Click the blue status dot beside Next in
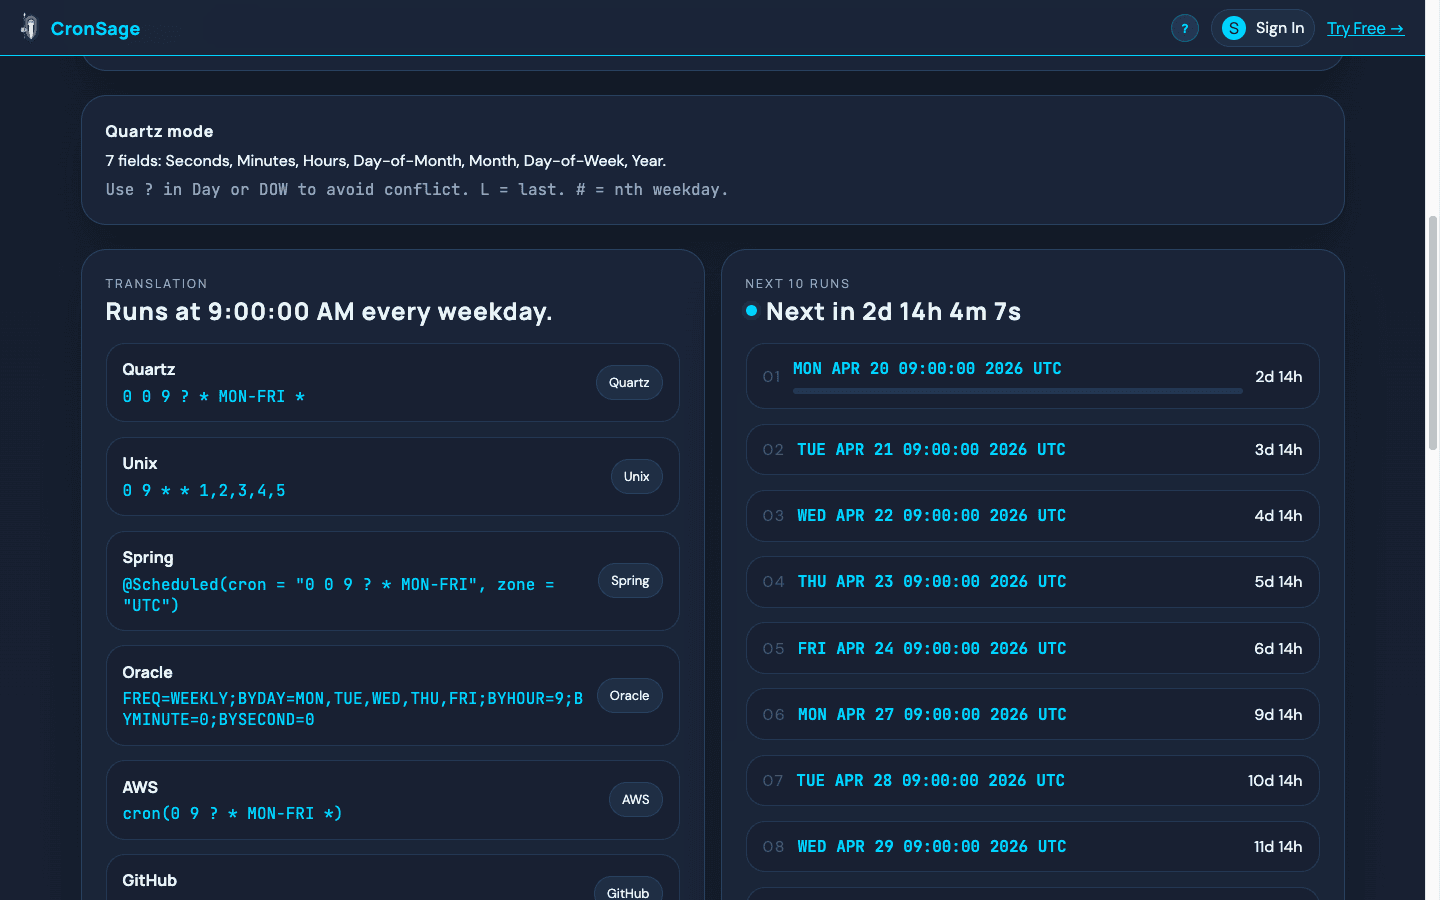 click(752, 311)
